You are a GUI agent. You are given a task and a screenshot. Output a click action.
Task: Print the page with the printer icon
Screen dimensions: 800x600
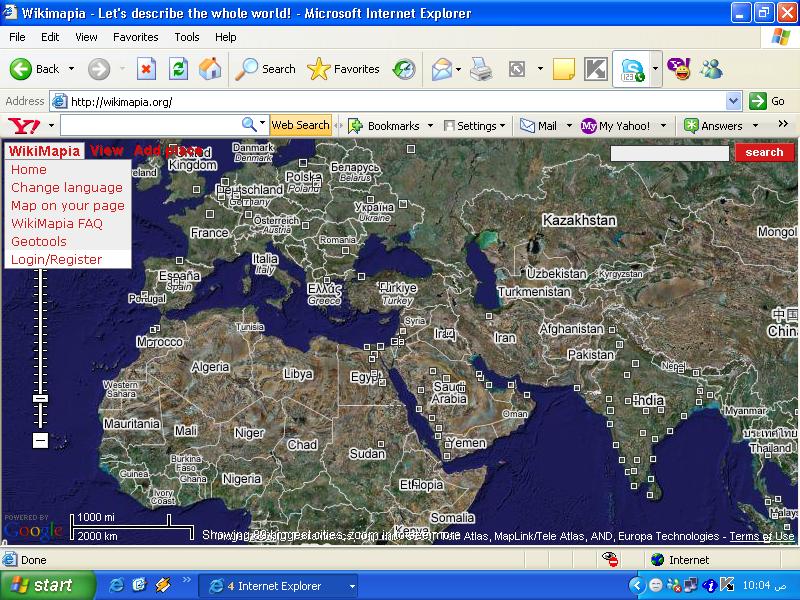point(481,69)
